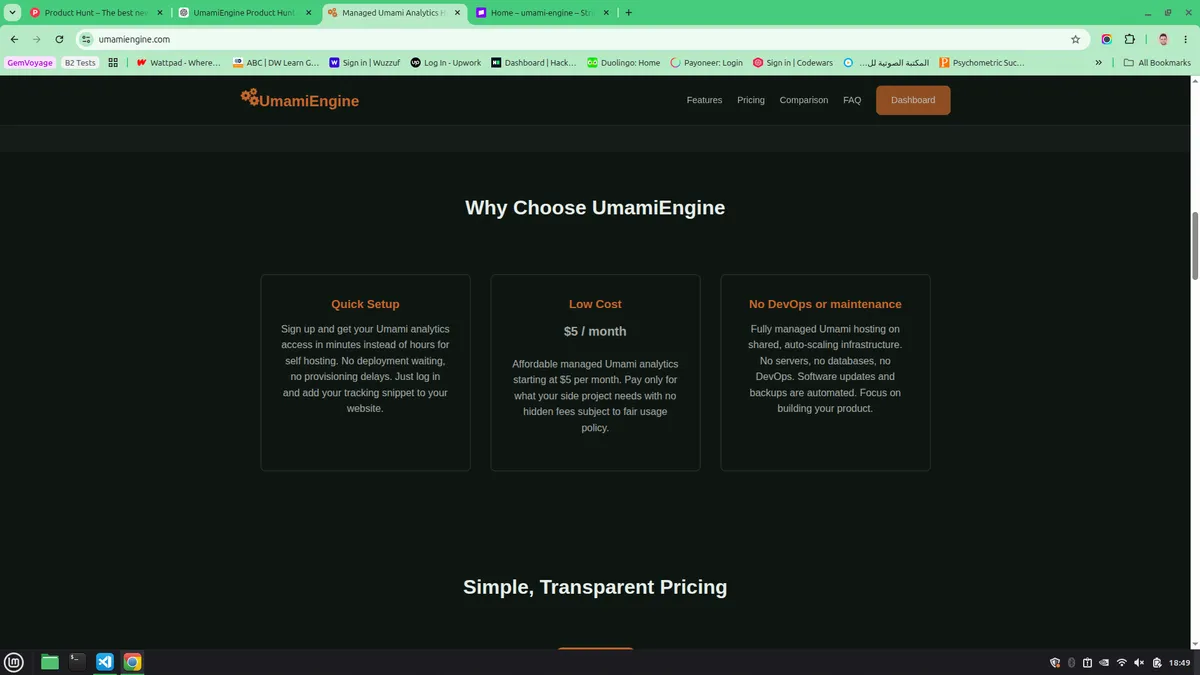Click the Chrome icon in taskbar
Image resolution: width=1200 pixels, height=675 pixels.
pyautogui.click(x=132, y=662)
